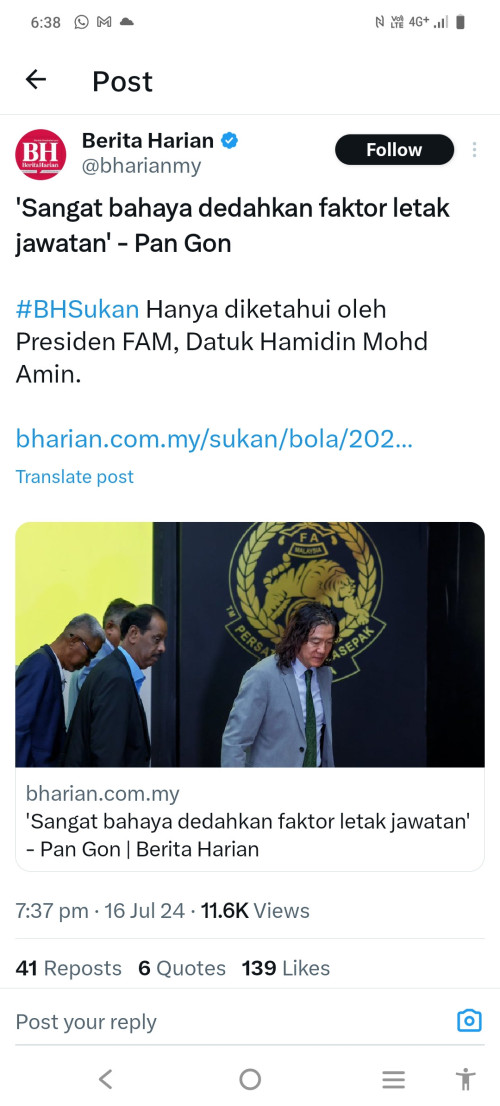500x1106 pixels.
Task: Open the @bharianmy handle
Action: (x=142, y=166)
